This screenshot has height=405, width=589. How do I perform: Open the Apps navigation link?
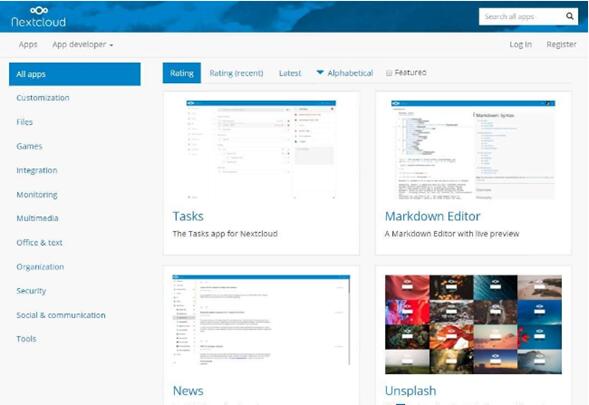point(28,44)
